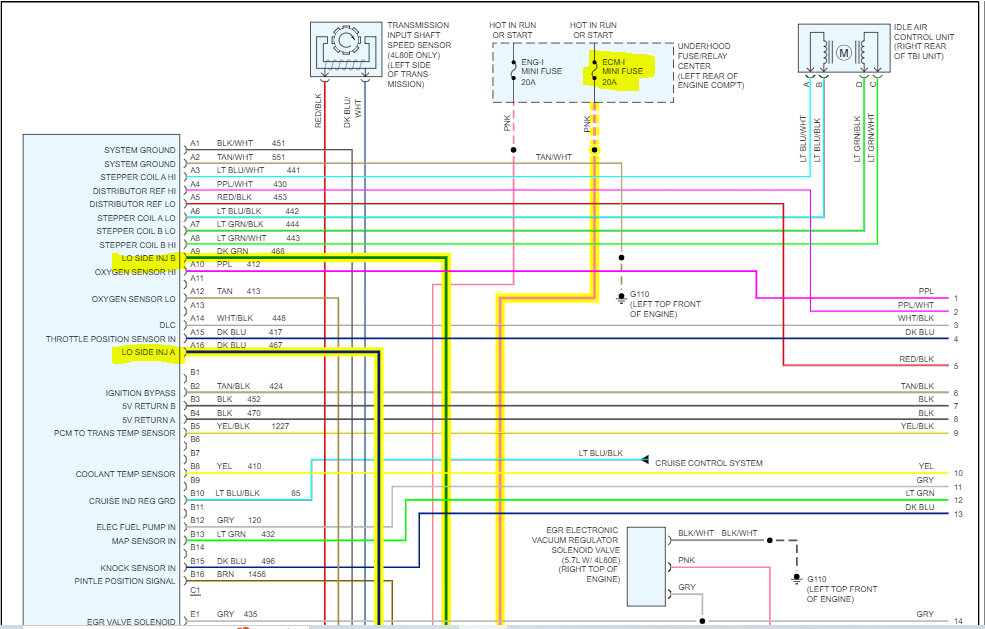Click the UNDERHOOD FUSE/RELAY CENTER label

(710, 65)
